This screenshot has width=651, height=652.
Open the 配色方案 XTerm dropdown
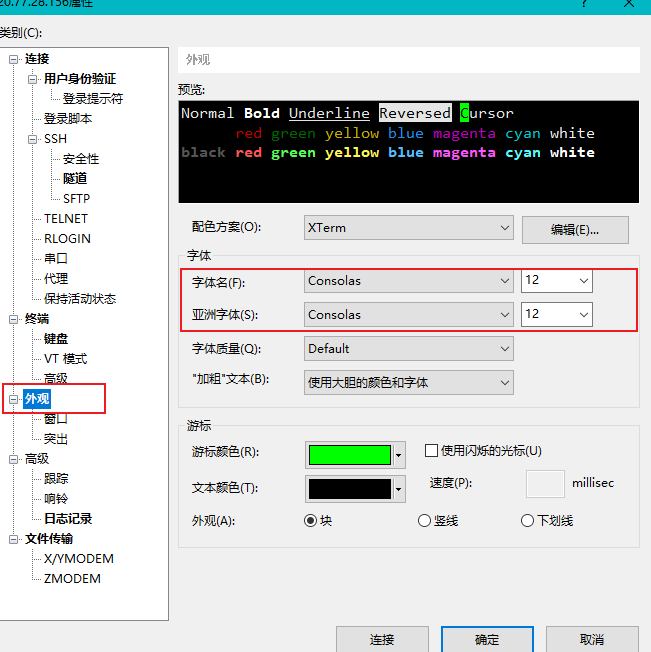point(409,228)
